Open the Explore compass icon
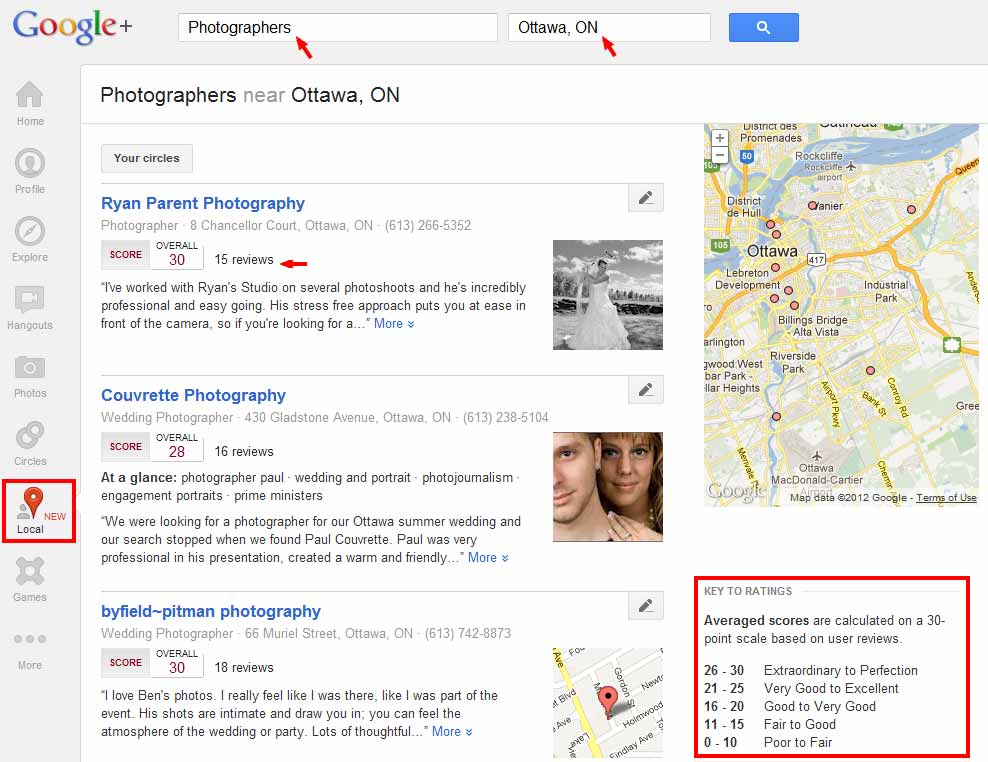Image resolution: width=988 pixels, height=762 pixels. click(30, 231)
